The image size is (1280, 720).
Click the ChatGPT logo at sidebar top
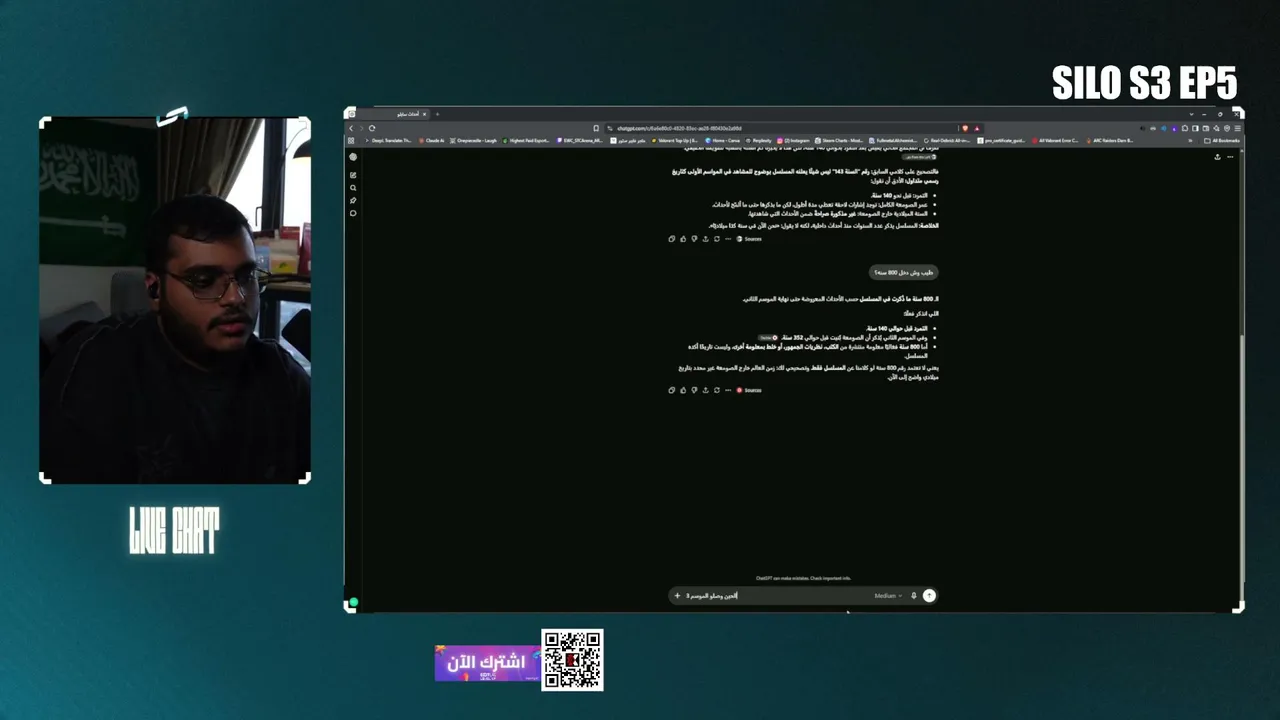(353, 157)
